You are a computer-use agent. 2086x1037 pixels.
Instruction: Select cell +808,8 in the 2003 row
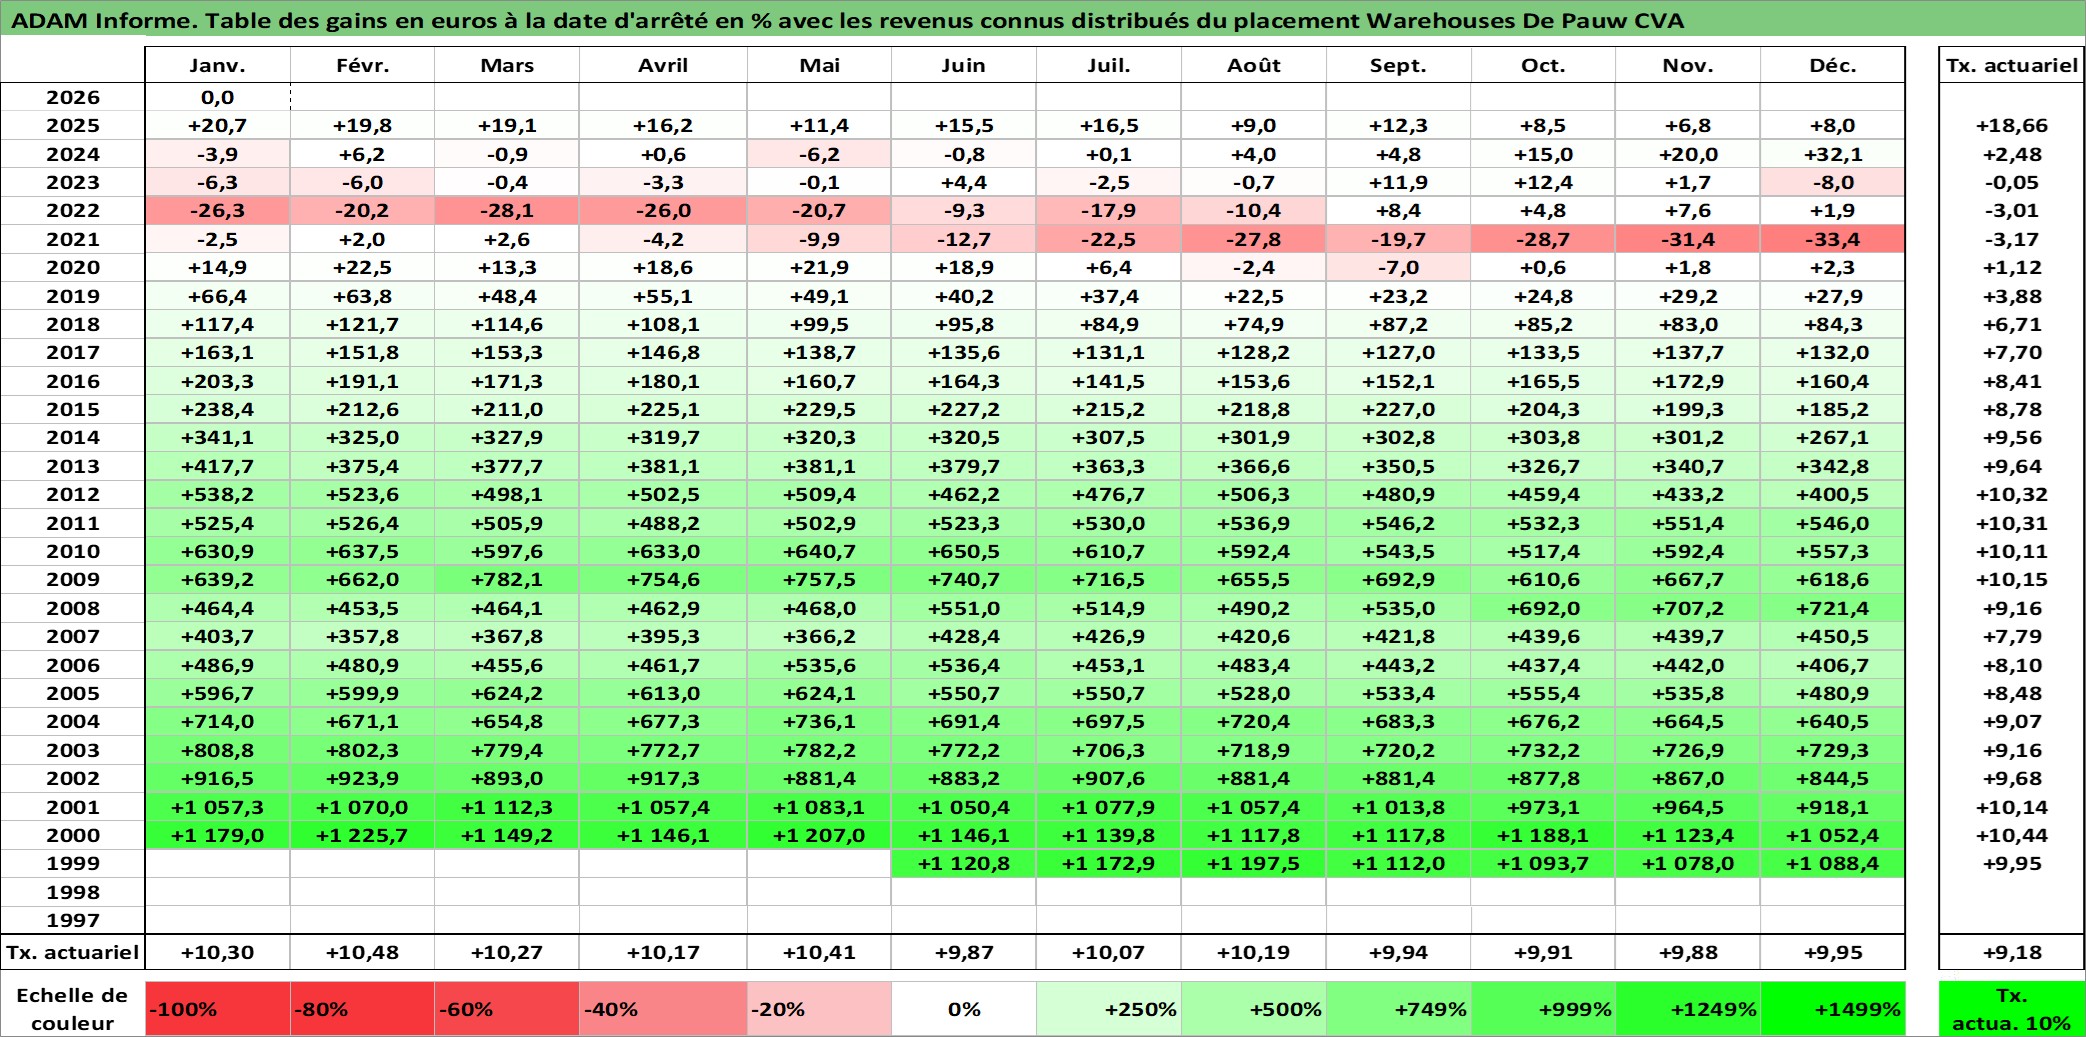click(218, 751)
